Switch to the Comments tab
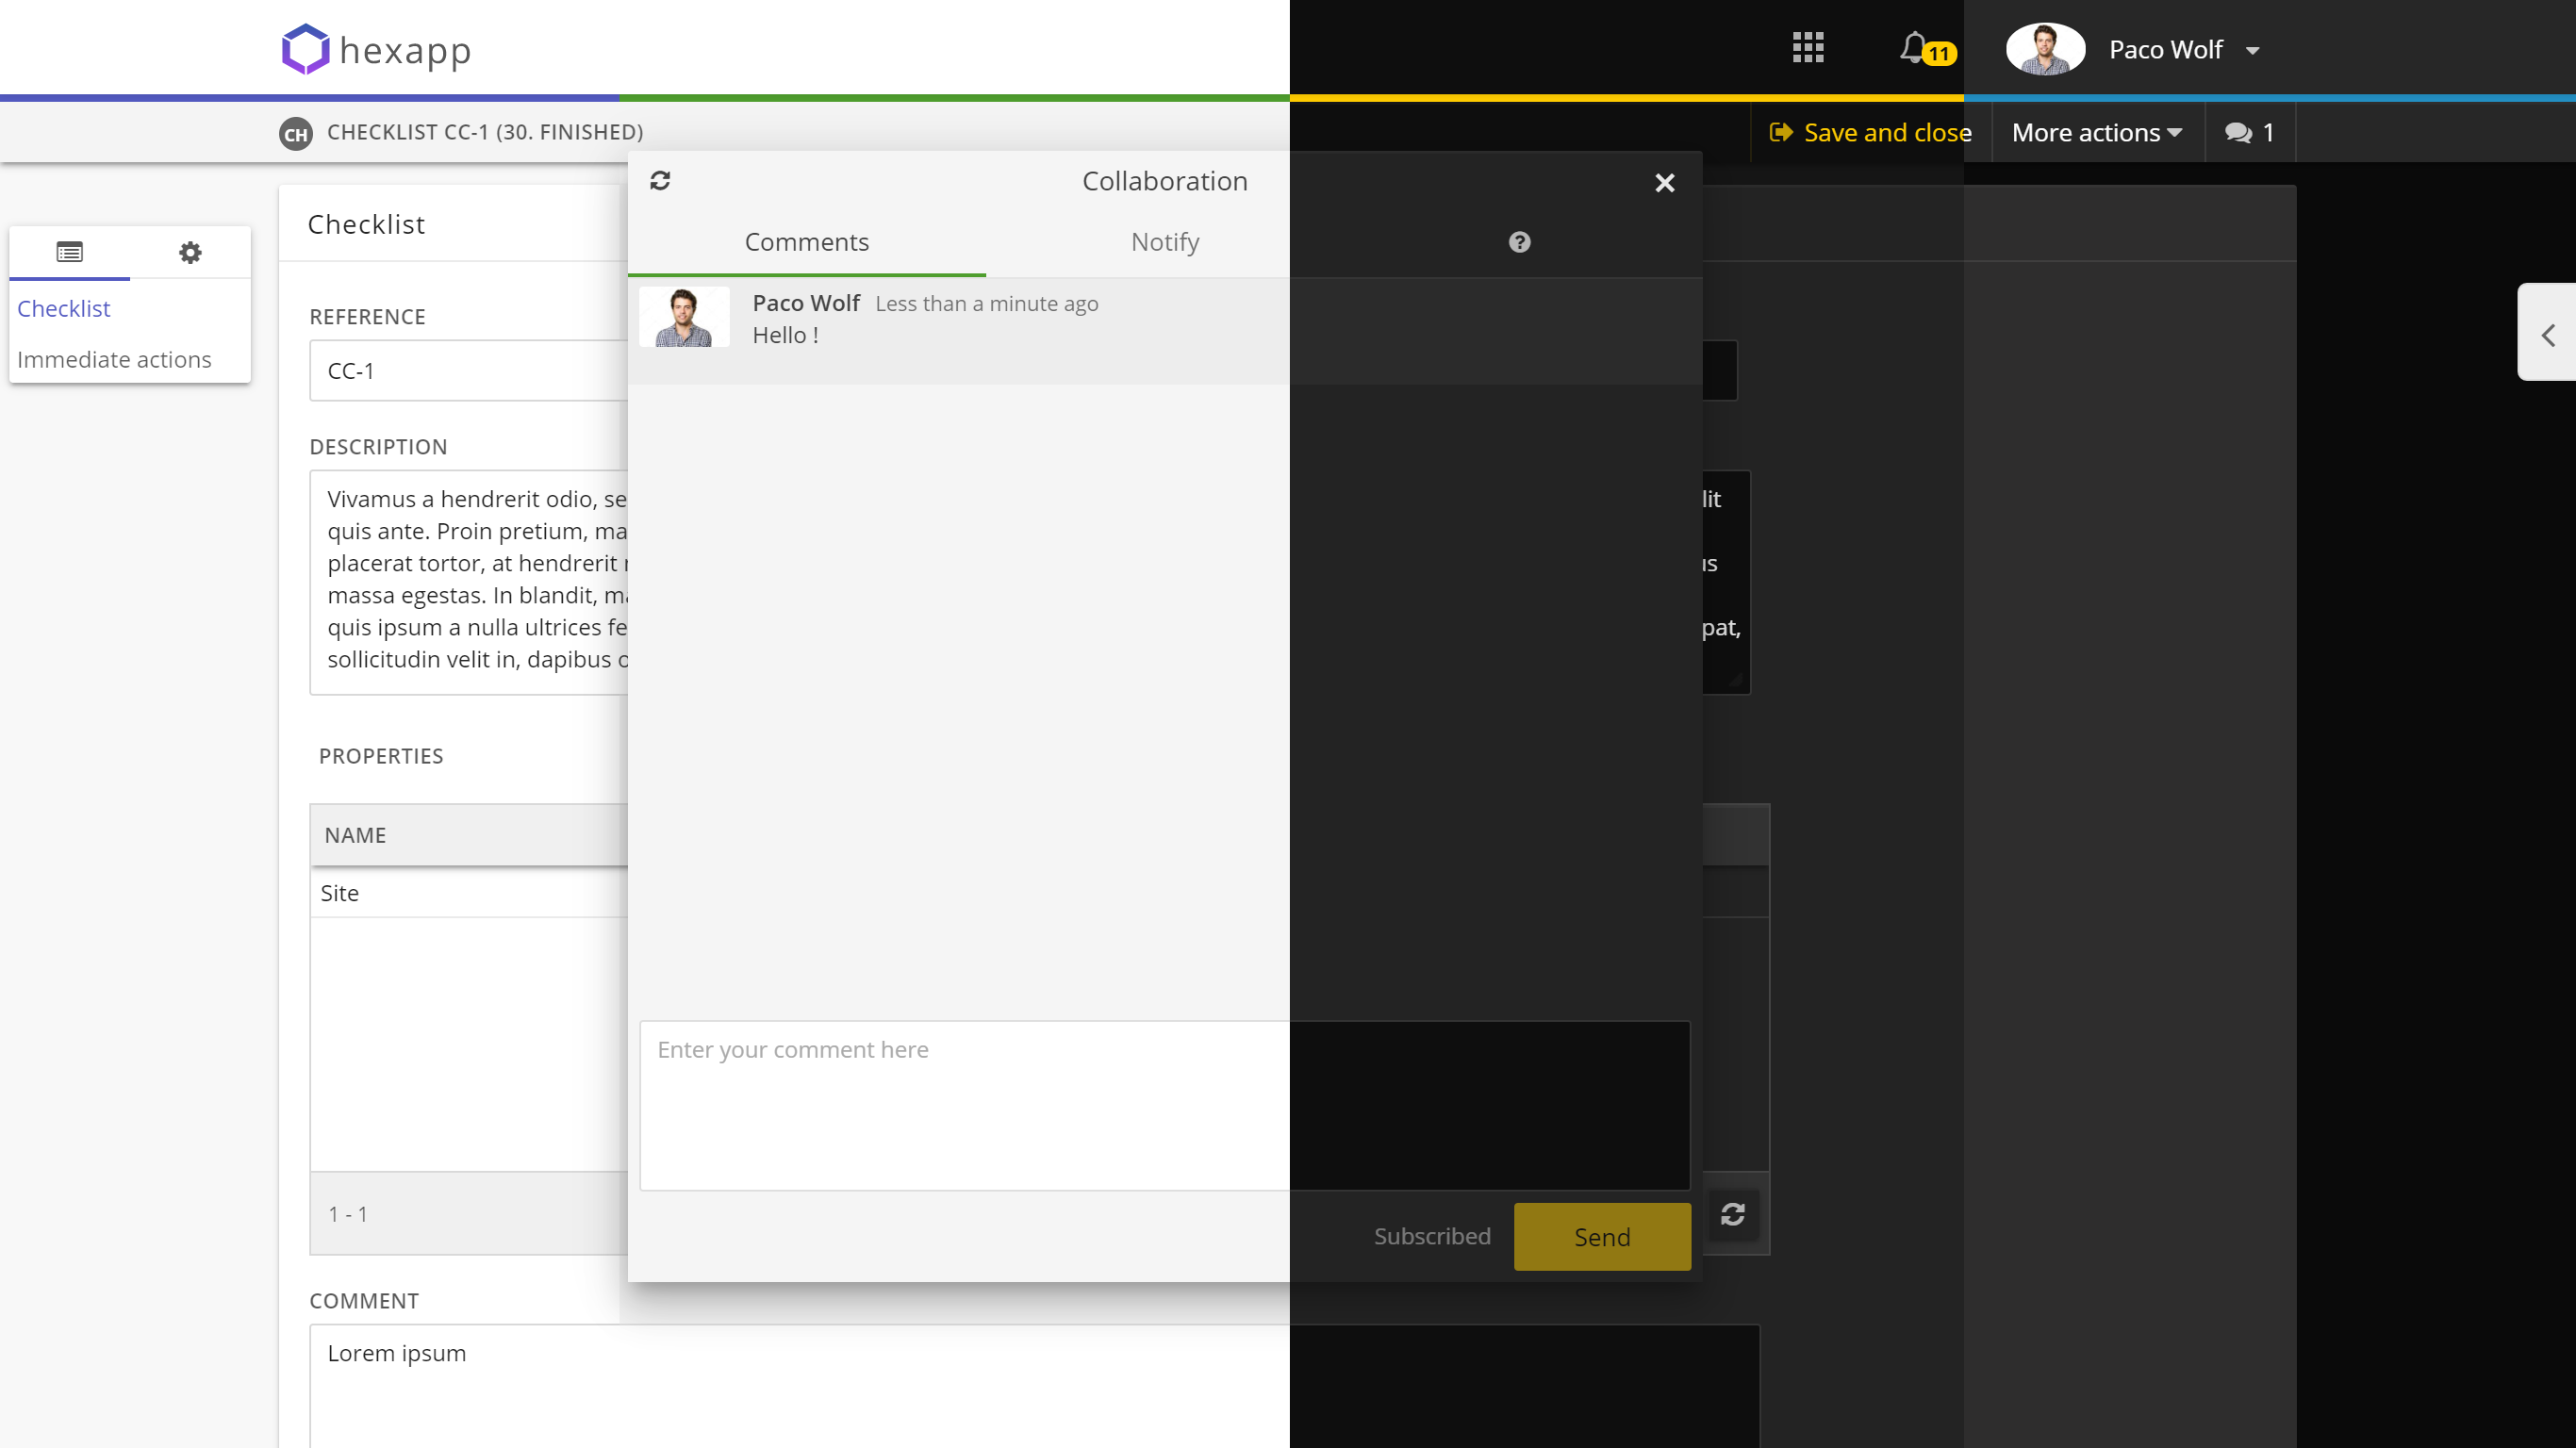The height and width of the screenshot is (1448, 2576). pyautogui.click(x=806, y=242)
